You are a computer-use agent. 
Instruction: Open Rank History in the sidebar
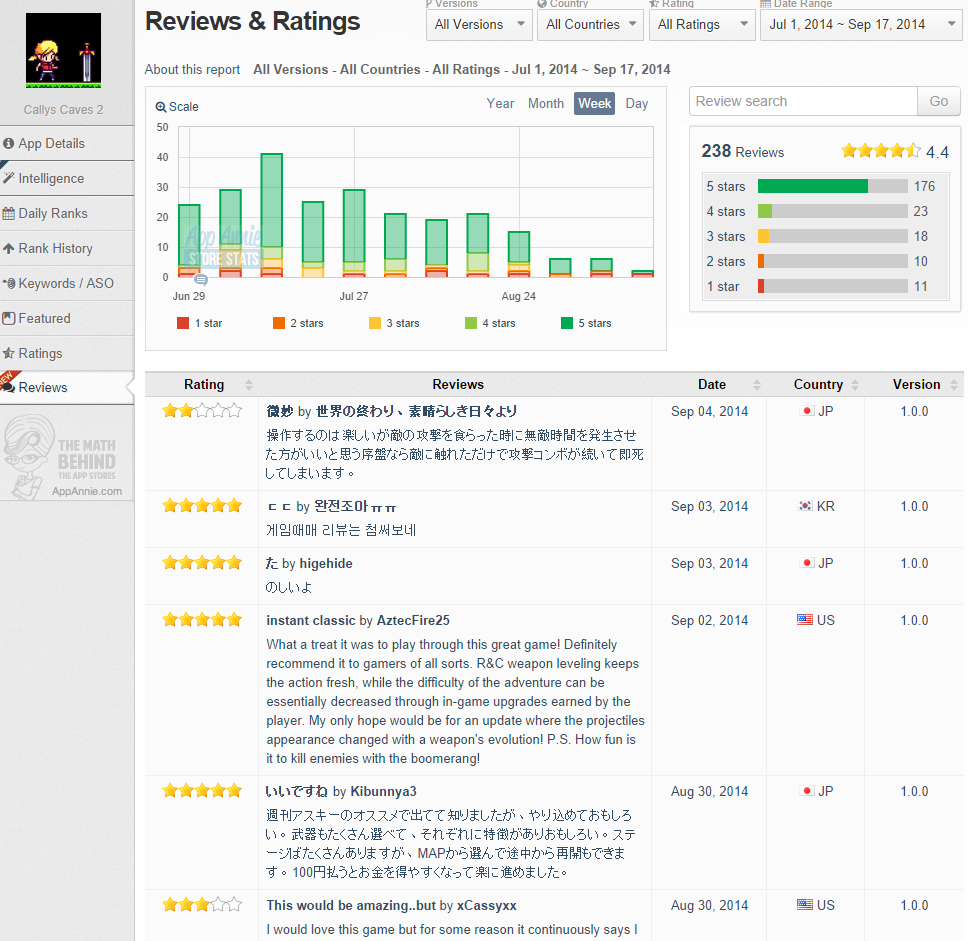[x=55, y=248]
